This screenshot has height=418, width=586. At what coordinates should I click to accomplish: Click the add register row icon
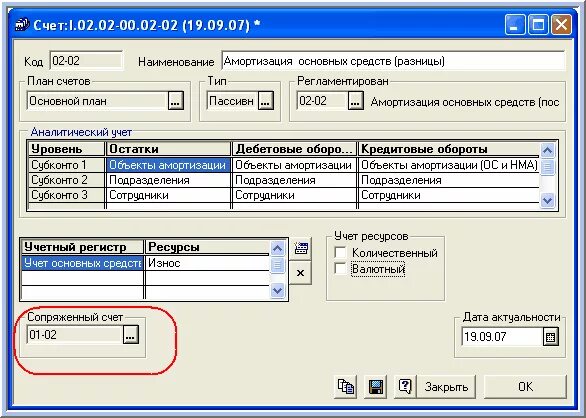point(300,248)
